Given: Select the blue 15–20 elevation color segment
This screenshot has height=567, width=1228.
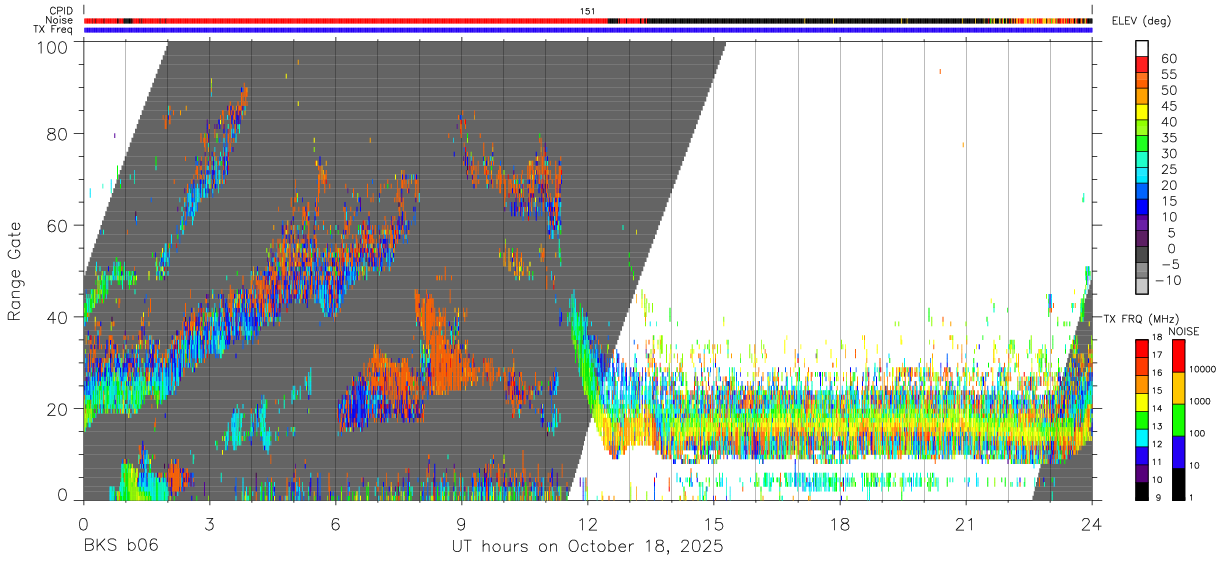Looking at the screenshot, I should tap(1142, 193).
